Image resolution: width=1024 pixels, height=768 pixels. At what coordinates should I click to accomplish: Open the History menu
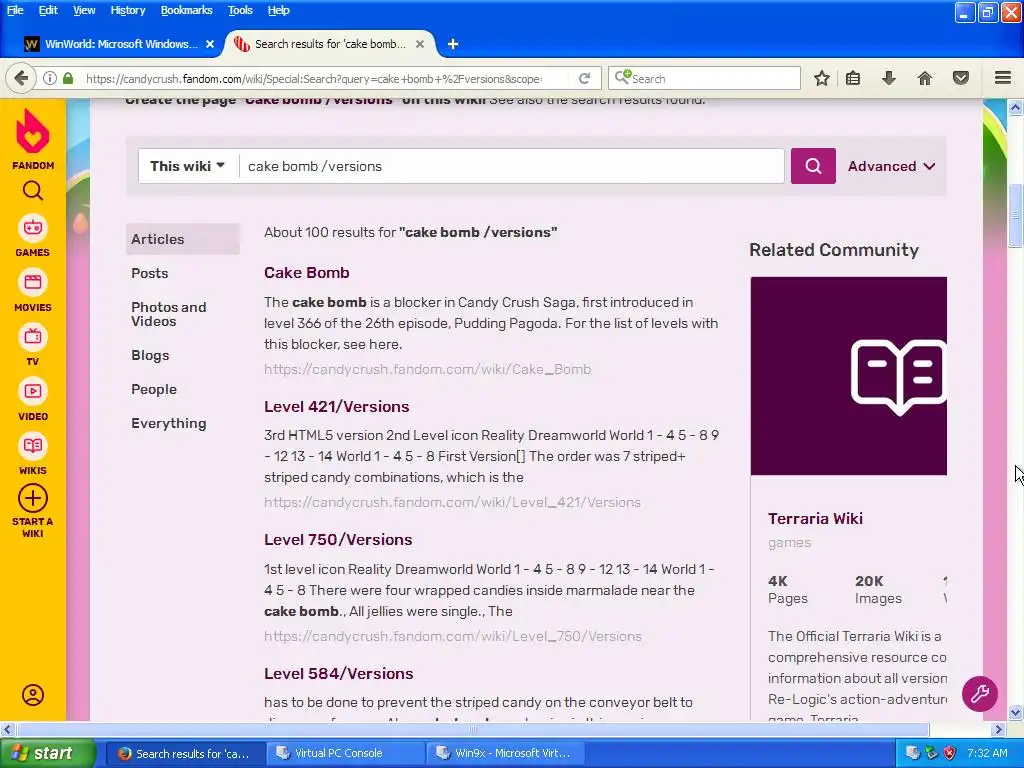(x=127, y=10)
